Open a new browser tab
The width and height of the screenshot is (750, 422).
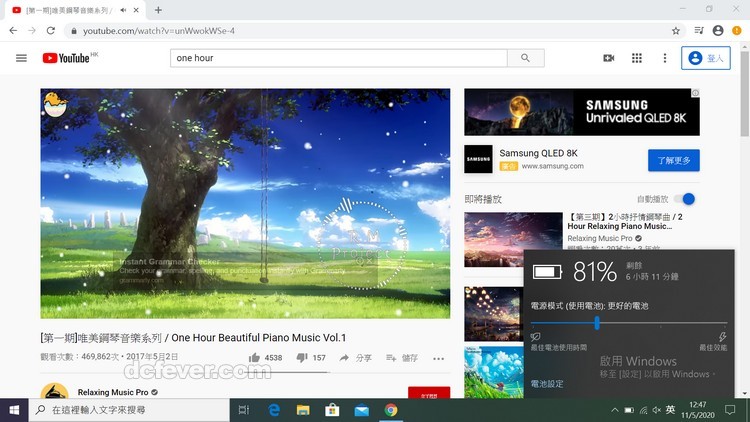coord(158,10)
